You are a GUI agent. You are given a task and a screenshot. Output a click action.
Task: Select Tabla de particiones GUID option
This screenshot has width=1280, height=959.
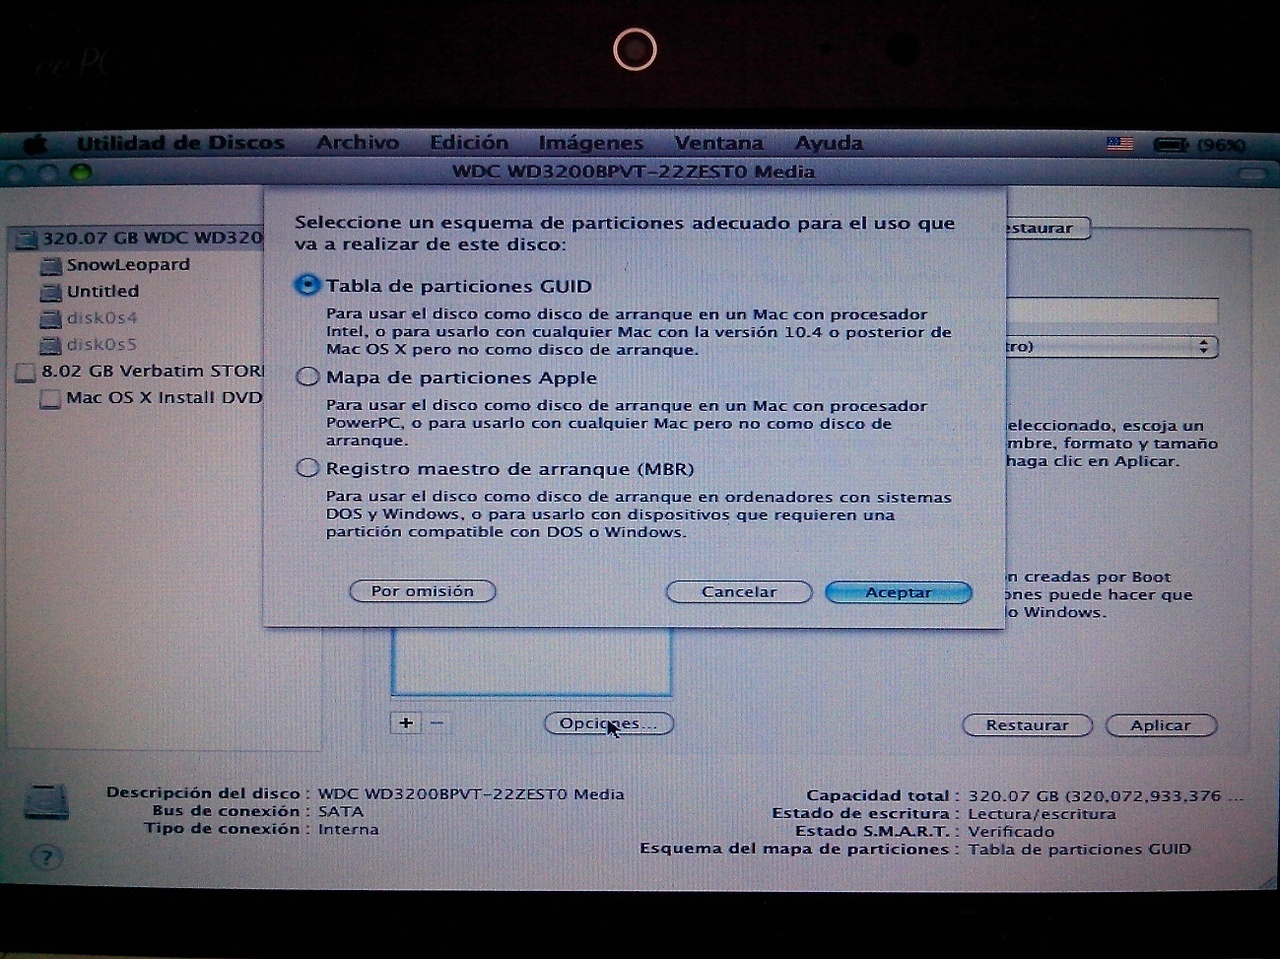point(308,286)
